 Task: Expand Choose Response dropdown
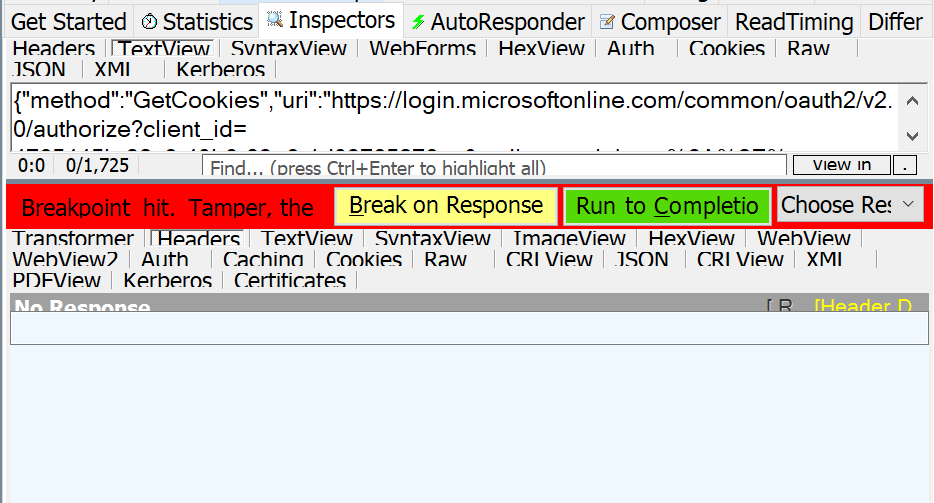coord(851,205)
